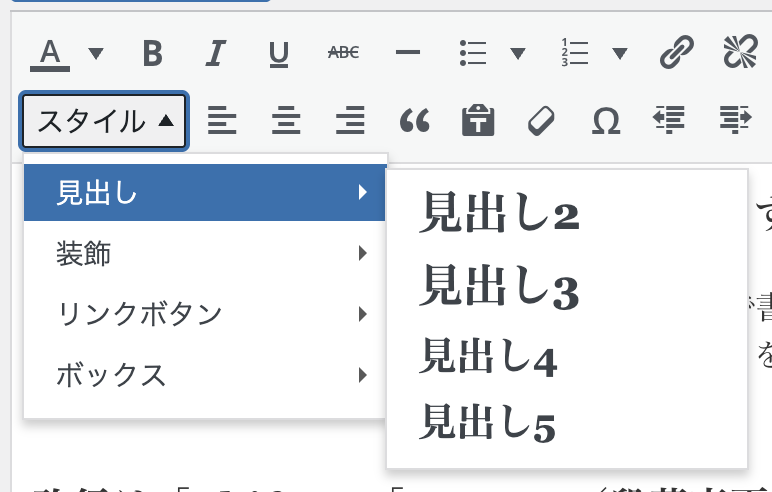Remove link with the unlink icon

(x=741, y=53)
